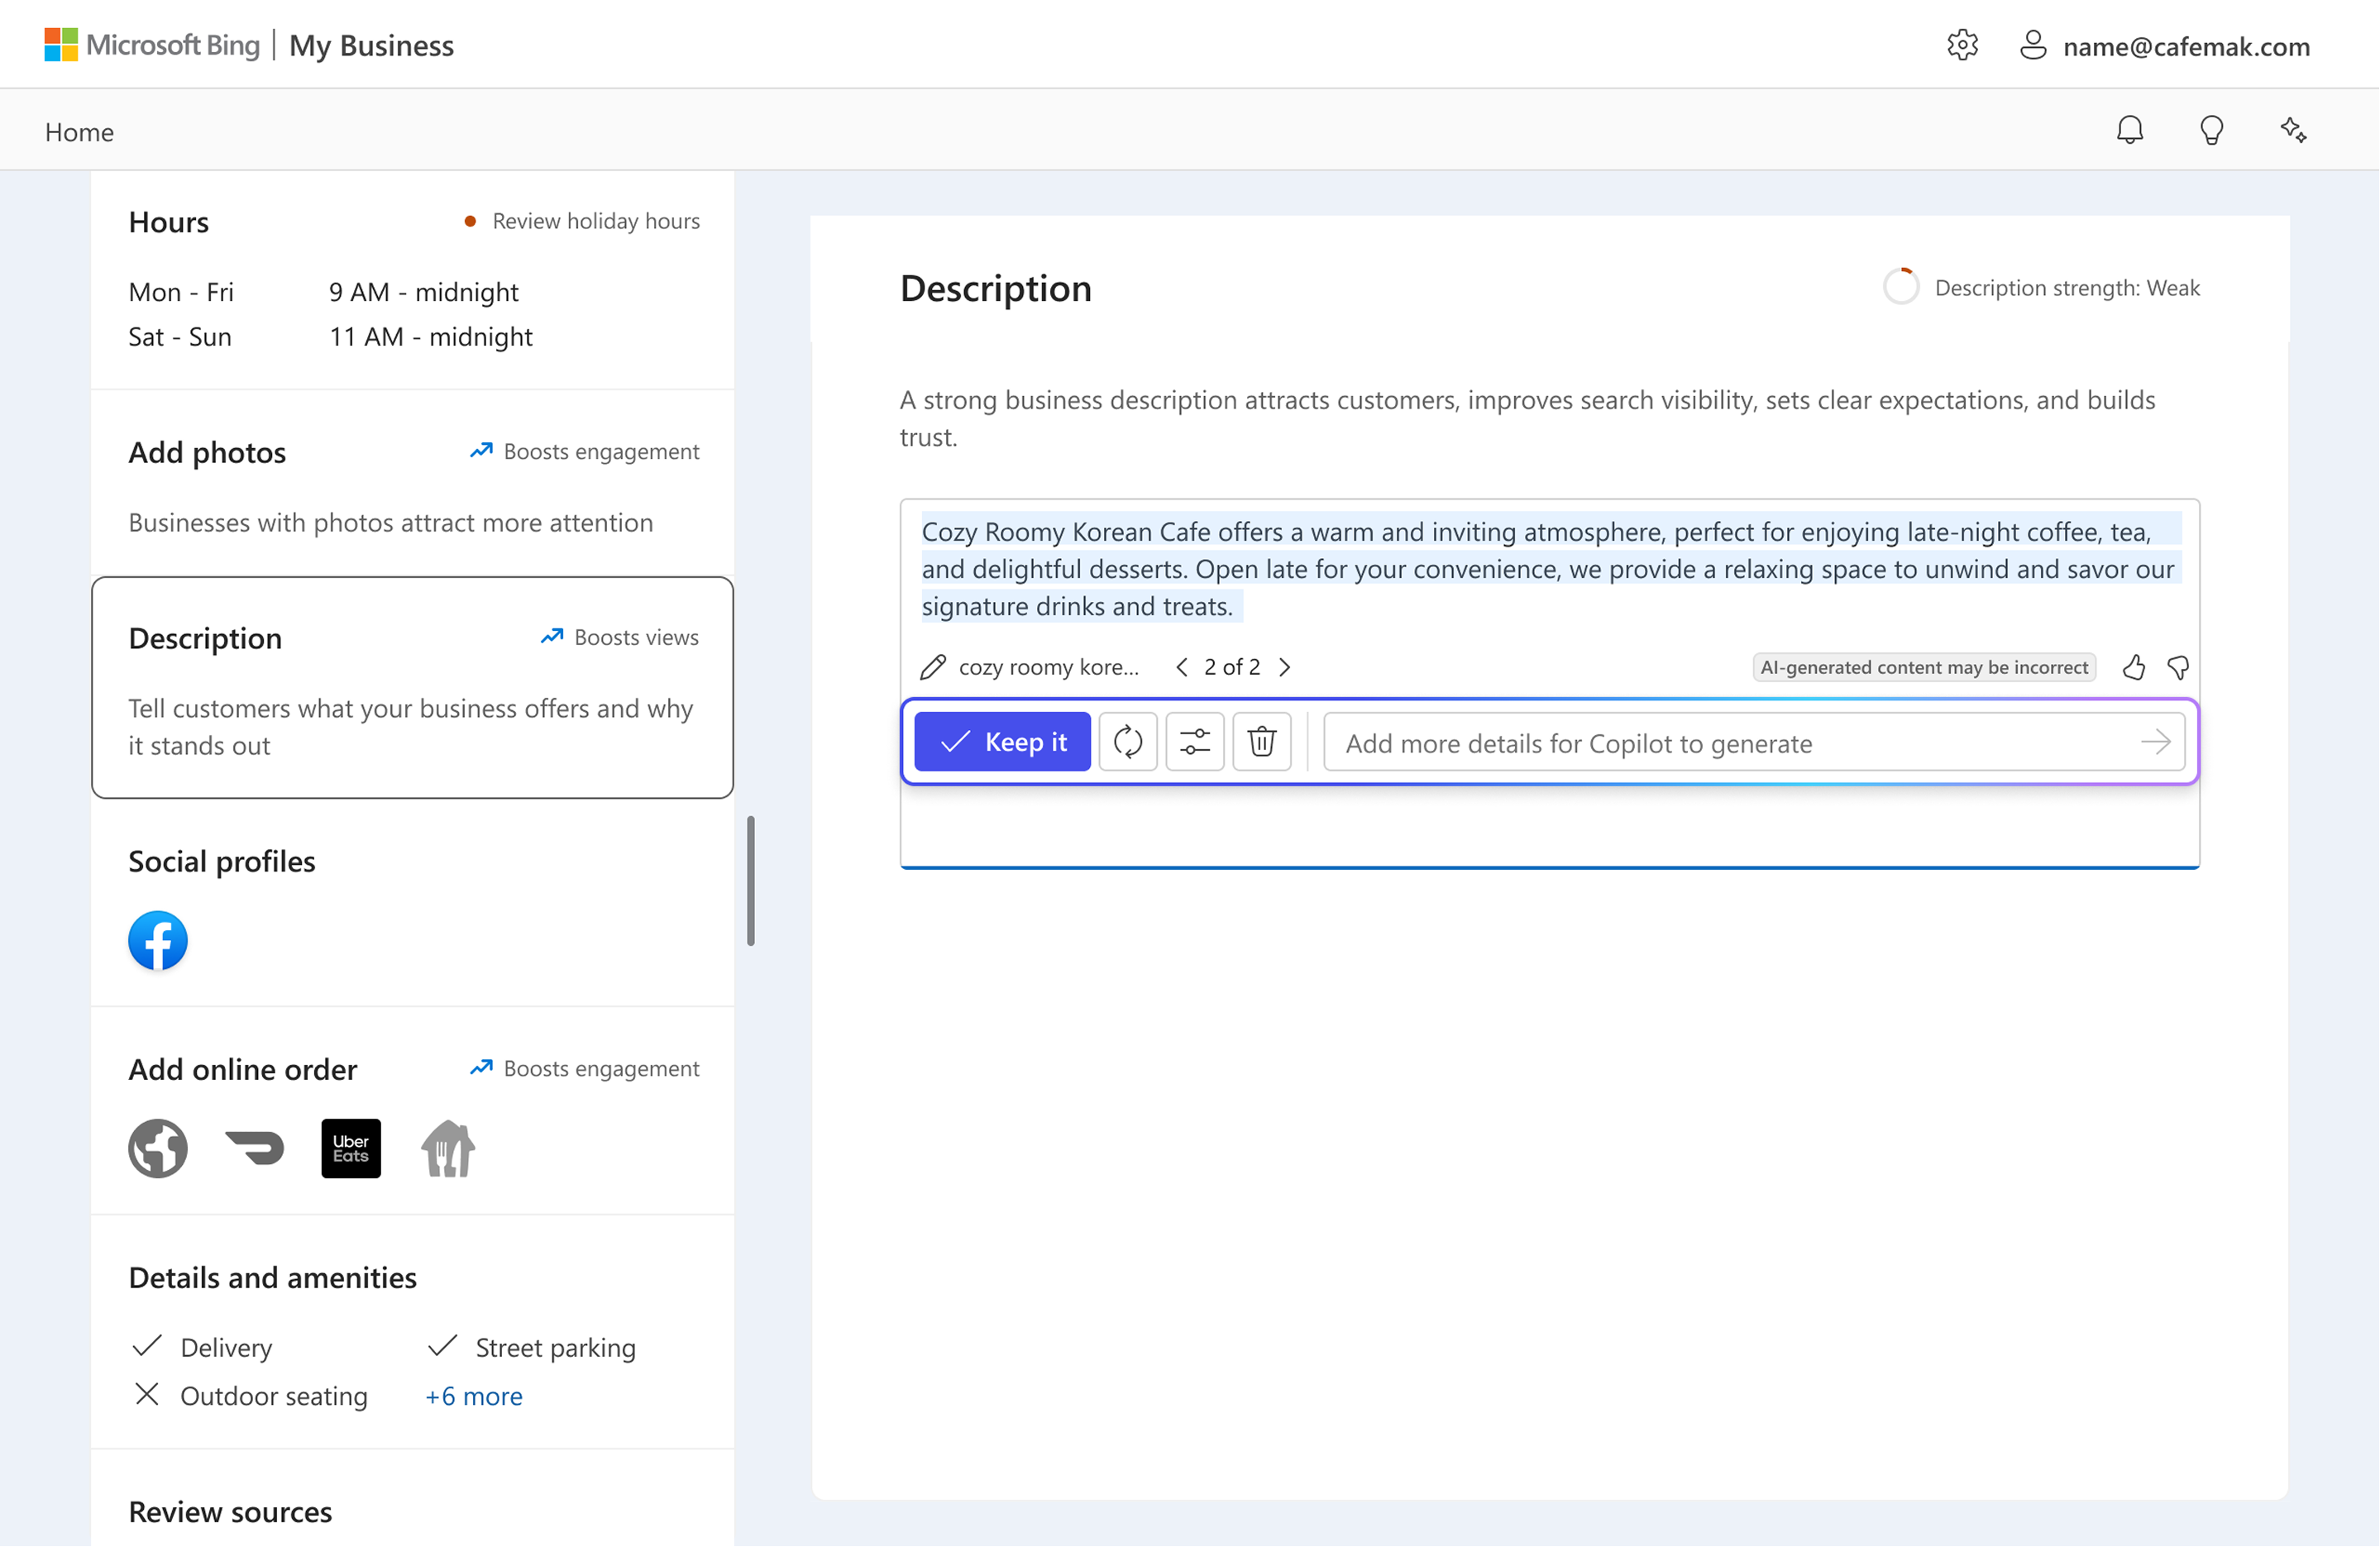Go to next generated description version
The image size is (2380, 1547).
[x=1284, y=667]
